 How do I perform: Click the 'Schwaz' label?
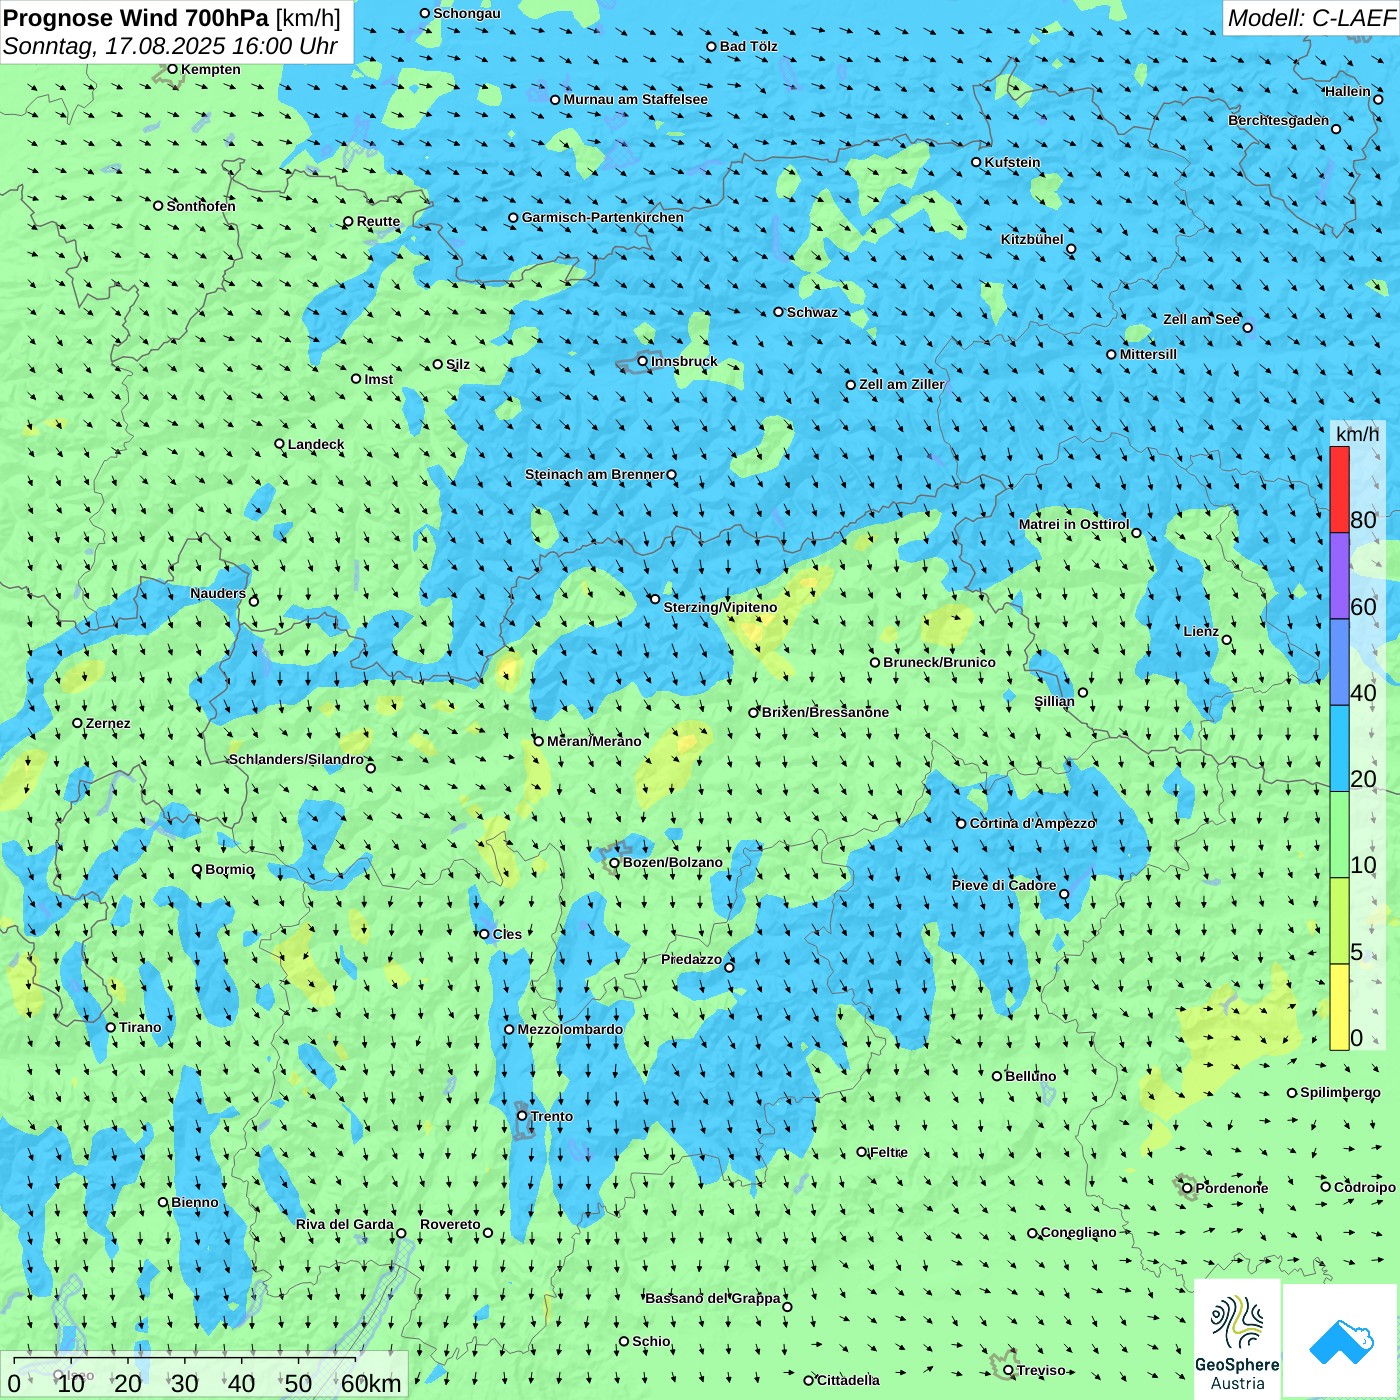coord(812,312)
